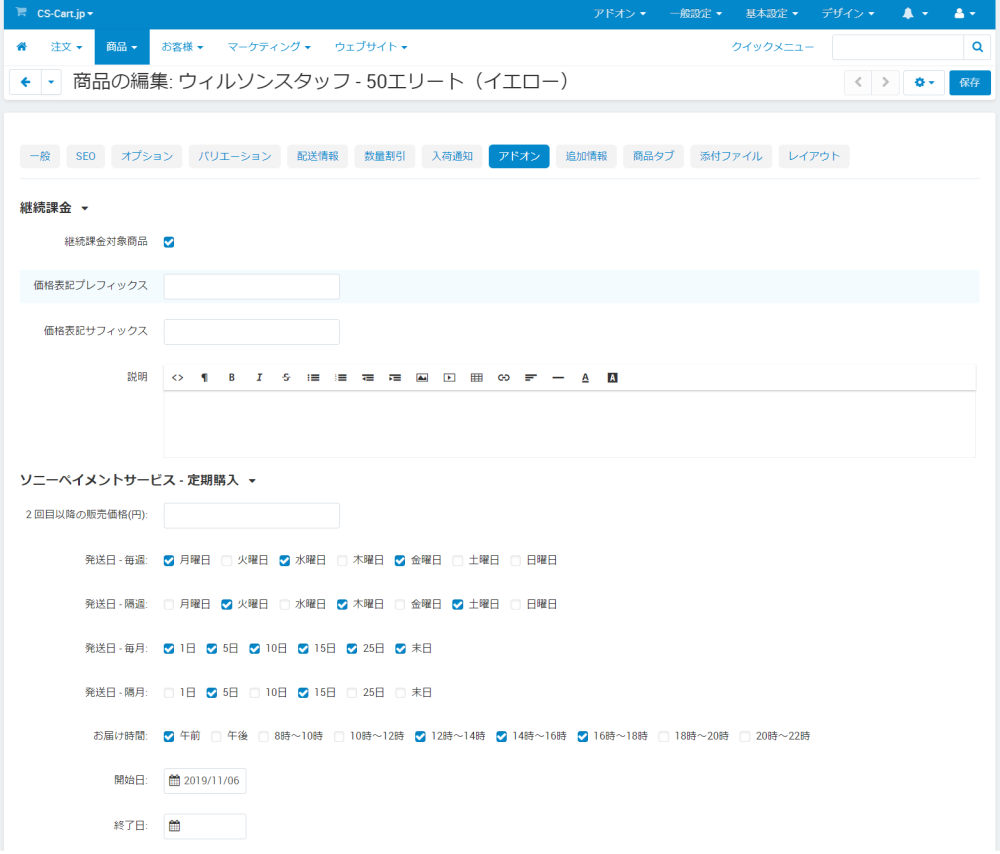1000x854 pixels.
Task: Click the search magnifier button
Action: click(x=977, y=47)
